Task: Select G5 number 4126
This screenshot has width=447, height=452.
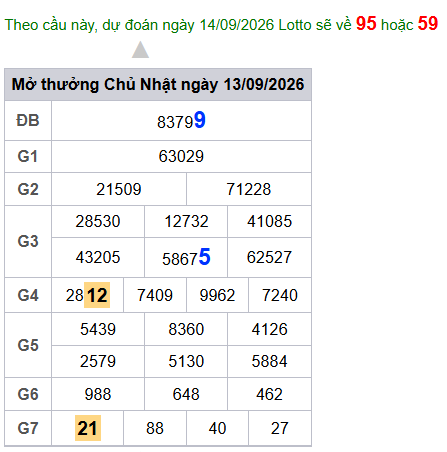Action: (x=269, y=329)
